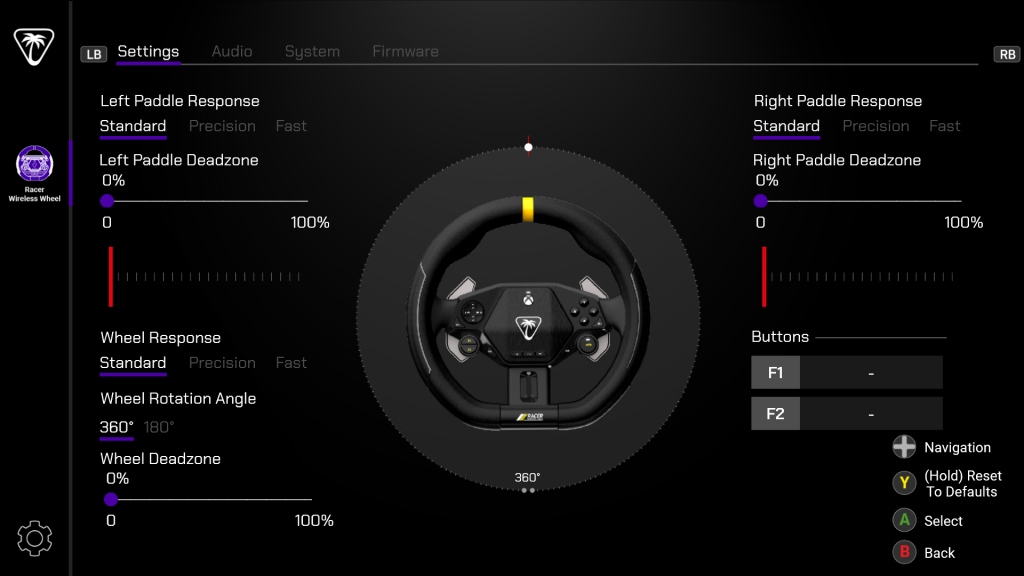Set Right Paddle Response to Standard
The image size is (1024, 576).
tap(786, 126)
